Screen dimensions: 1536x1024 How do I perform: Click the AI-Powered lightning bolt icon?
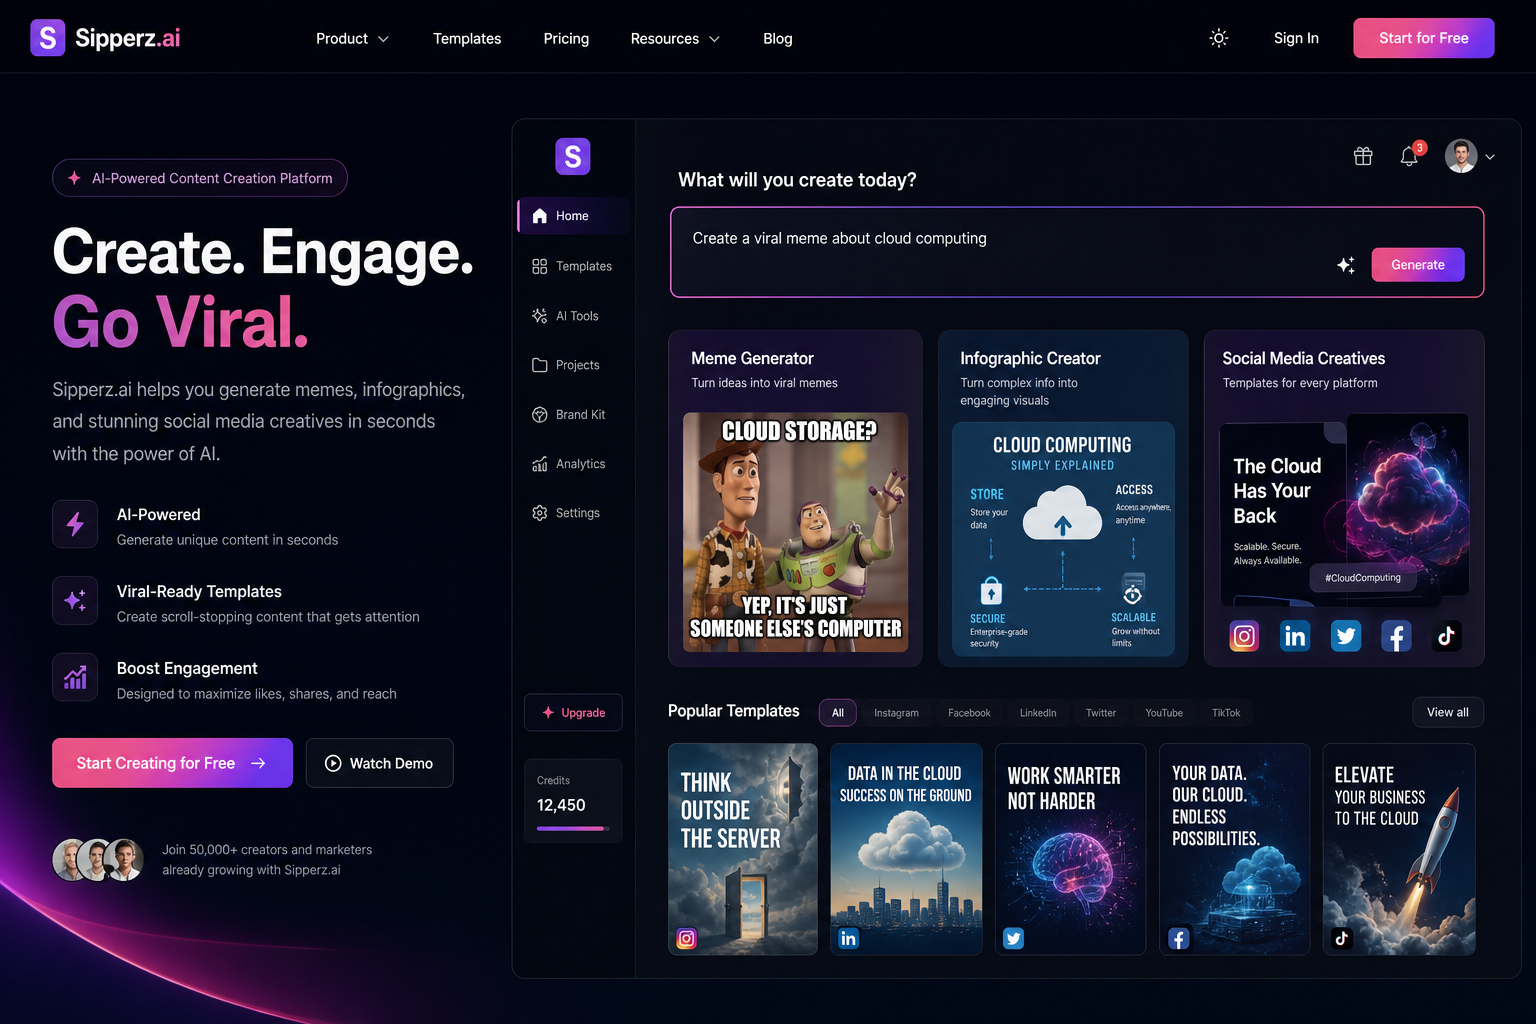coord(75,524)
